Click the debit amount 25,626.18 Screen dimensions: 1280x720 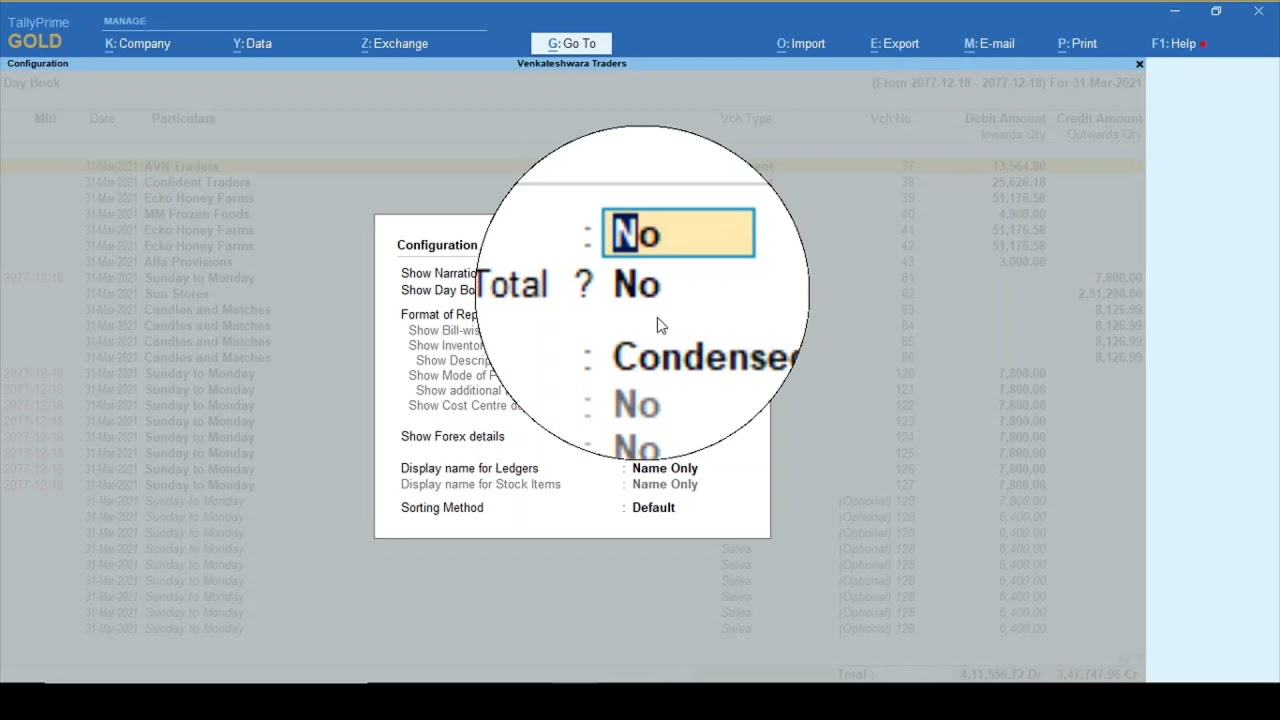pos(1019,182)
